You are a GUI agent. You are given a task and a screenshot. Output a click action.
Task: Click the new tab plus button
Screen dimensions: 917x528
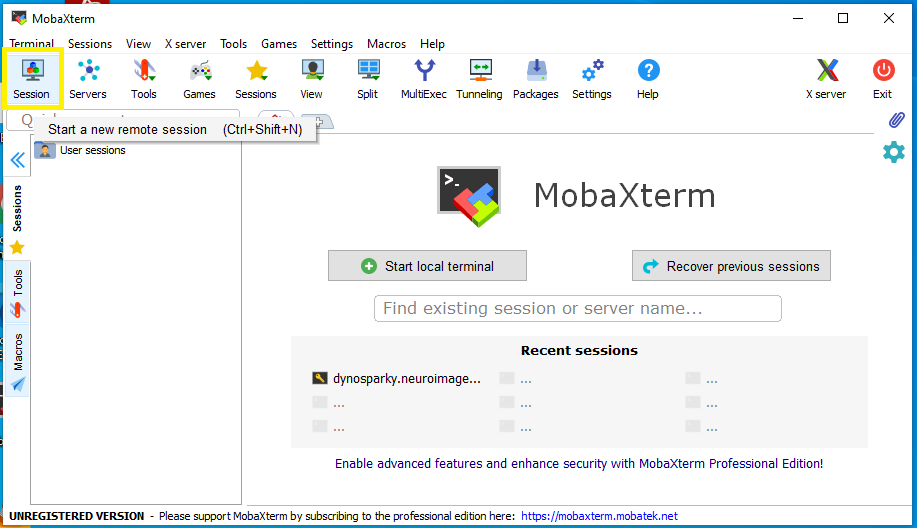pyautogui.click(x=318, y=122)
